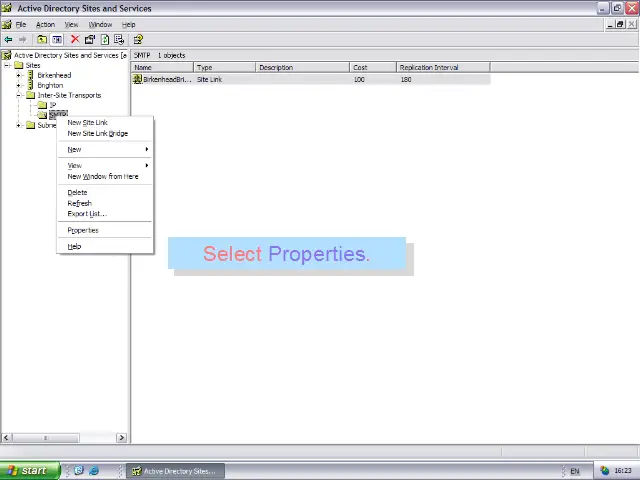Click the system tray network icon

tap(604, 471)
